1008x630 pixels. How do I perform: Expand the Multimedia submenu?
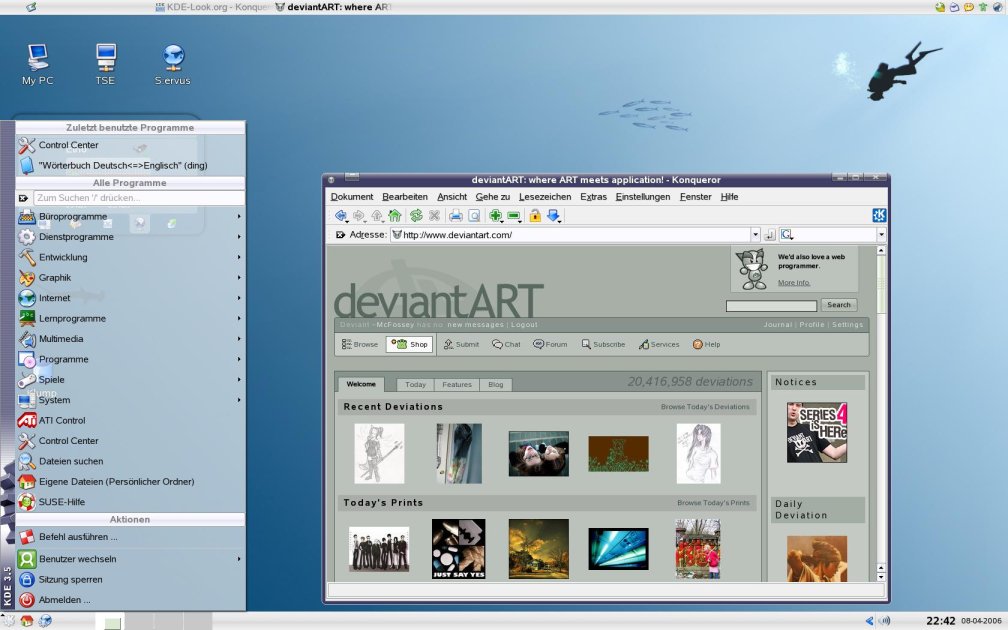130,339
